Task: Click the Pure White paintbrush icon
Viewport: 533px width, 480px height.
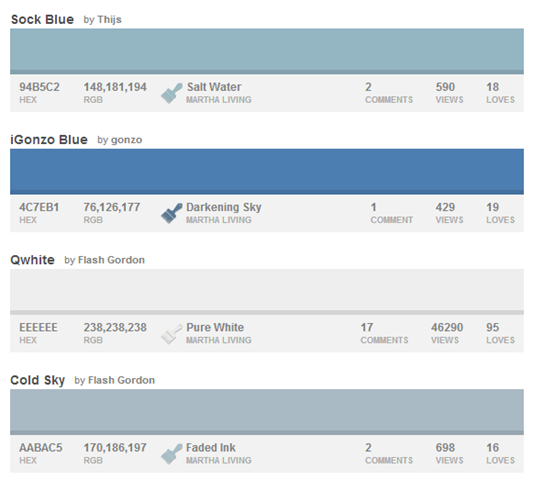Action: click(x=172, y=334)
